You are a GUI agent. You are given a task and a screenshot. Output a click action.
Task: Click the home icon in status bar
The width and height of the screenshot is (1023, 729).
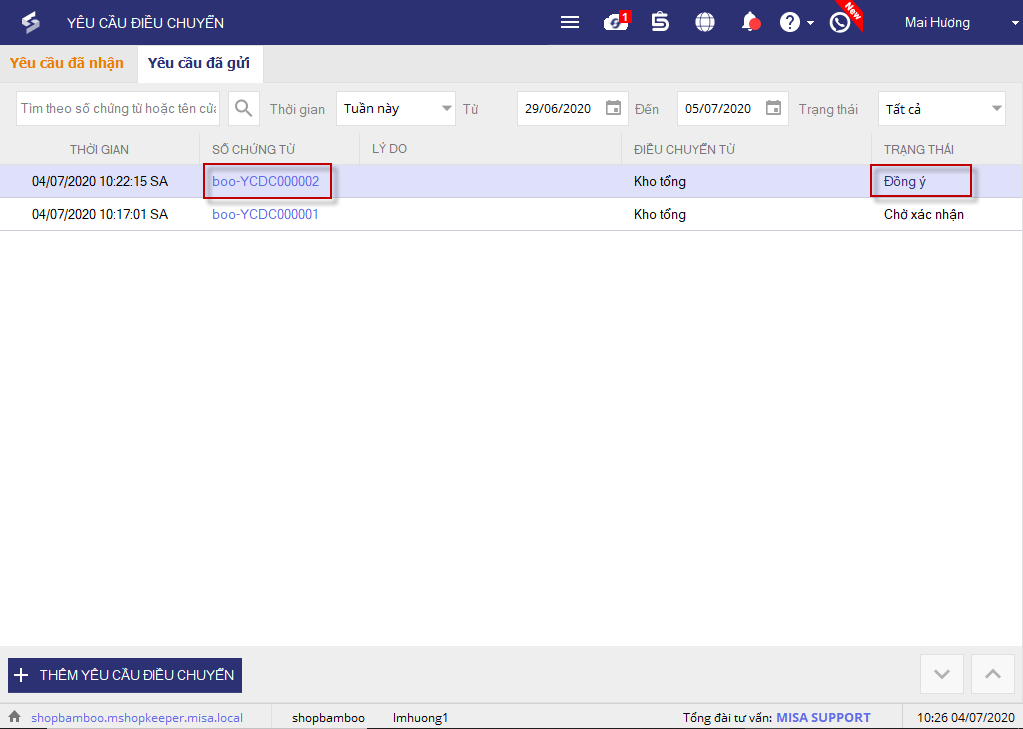(x=14, y=717)
